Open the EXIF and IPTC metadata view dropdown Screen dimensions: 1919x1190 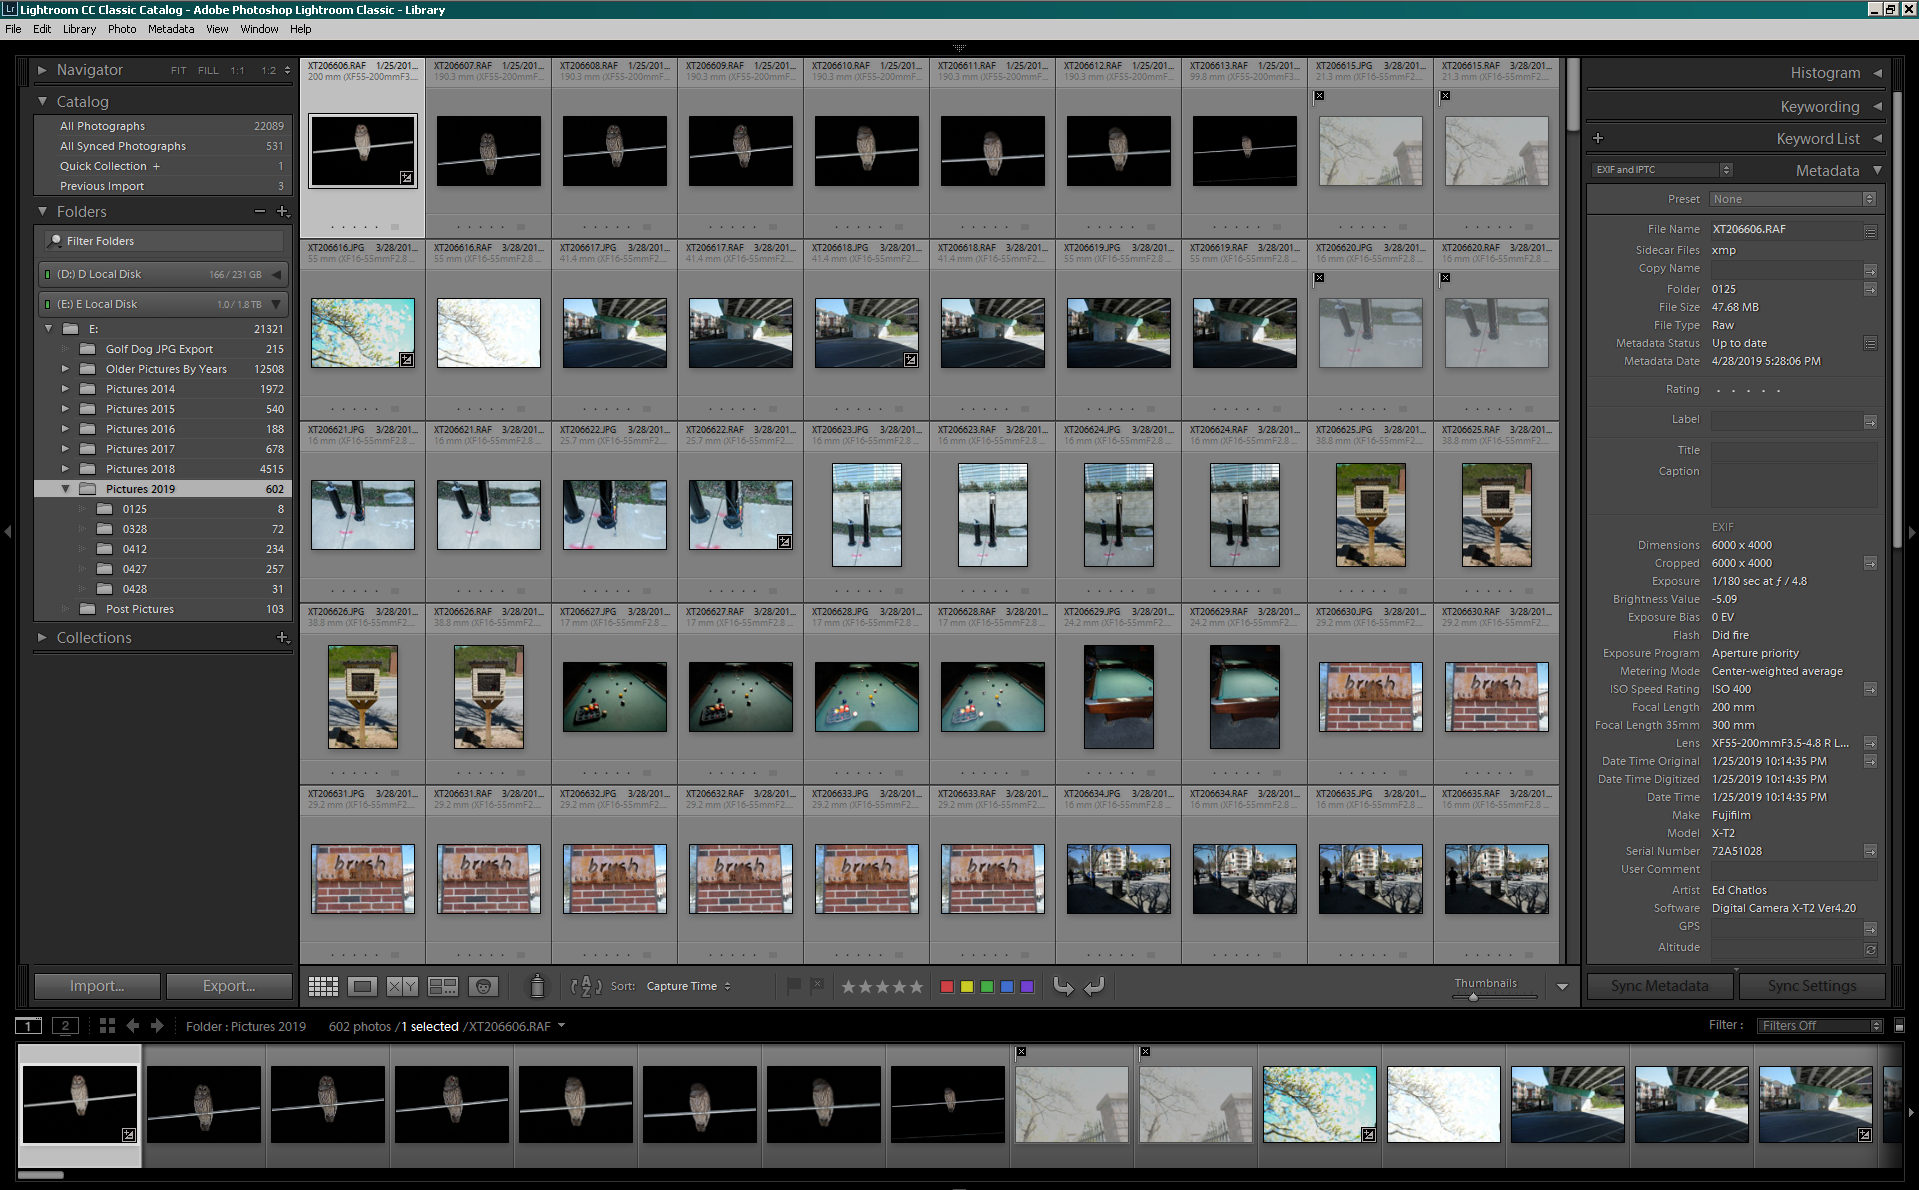coord(1660,169)
